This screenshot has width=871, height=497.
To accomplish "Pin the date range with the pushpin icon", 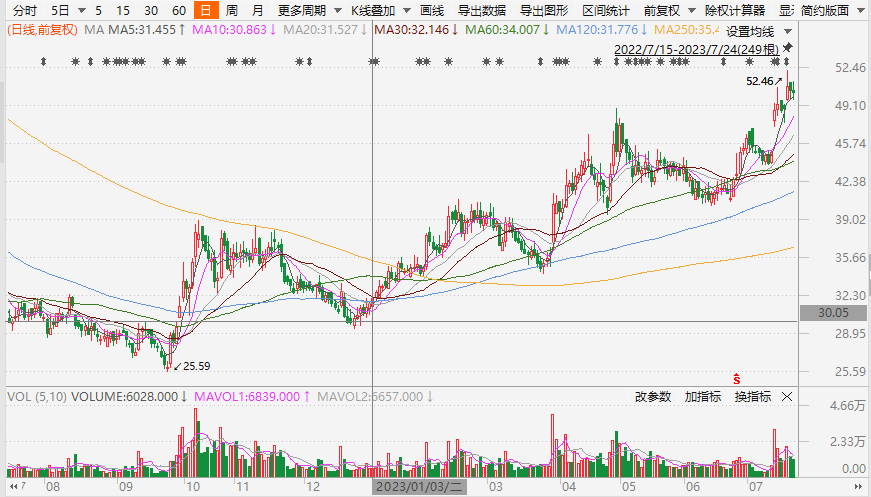I will (x=788, y=47).
